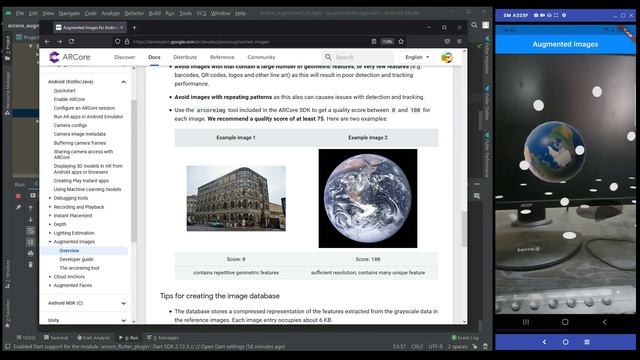This screenshot has height=360, width=640.
Task: Click scrcpy bottom bar home circle
Action: click(x=565, y=342)
